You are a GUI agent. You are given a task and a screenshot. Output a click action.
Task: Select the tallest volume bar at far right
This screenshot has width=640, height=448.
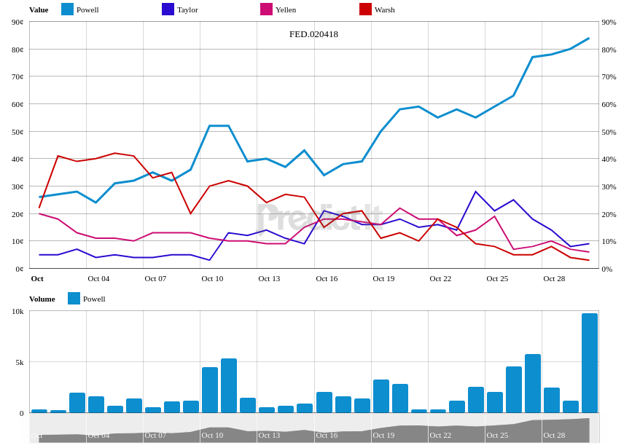[x=589, y=362]
